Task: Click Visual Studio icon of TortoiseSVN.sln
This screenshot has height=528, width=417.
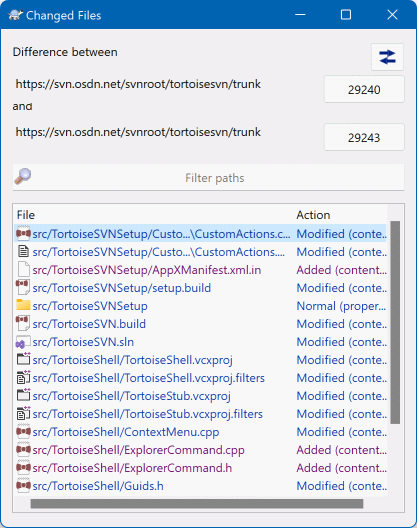Action: point(23,342)
